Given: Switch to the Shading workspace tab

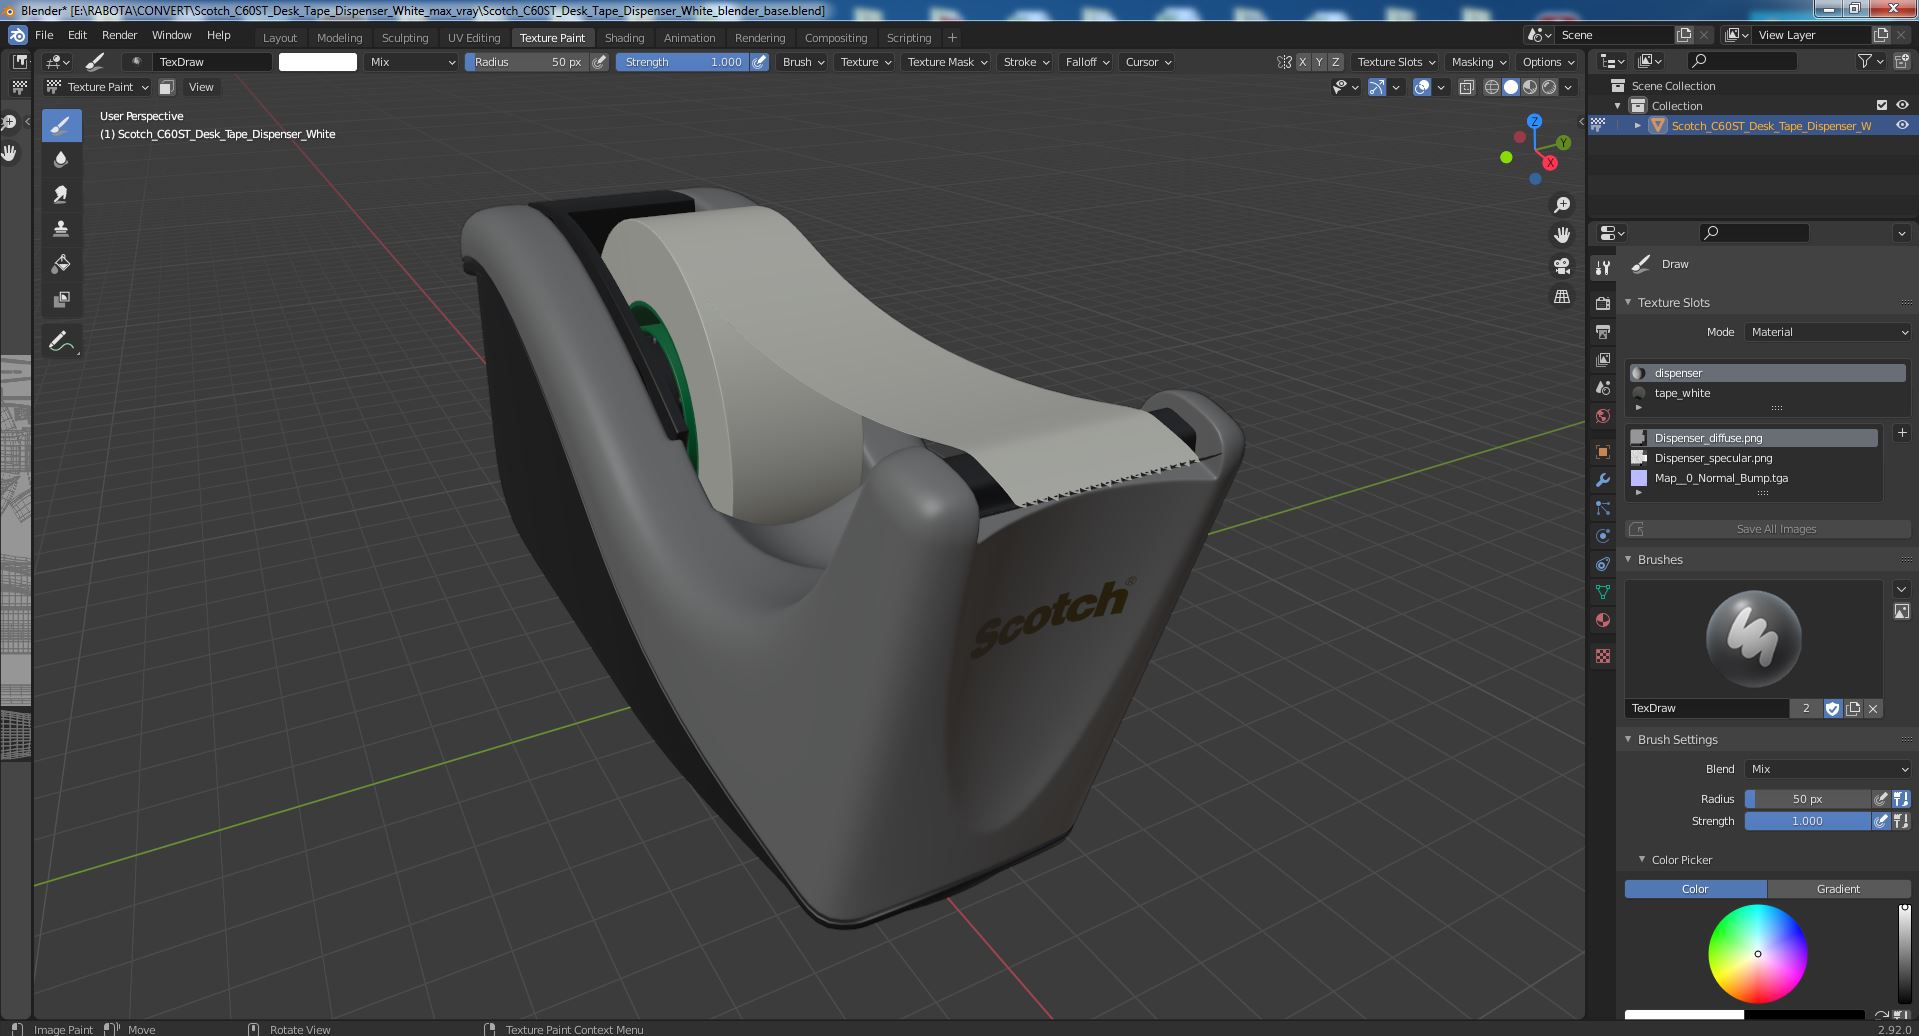Looking at the screenshot, I should (624, 38).
